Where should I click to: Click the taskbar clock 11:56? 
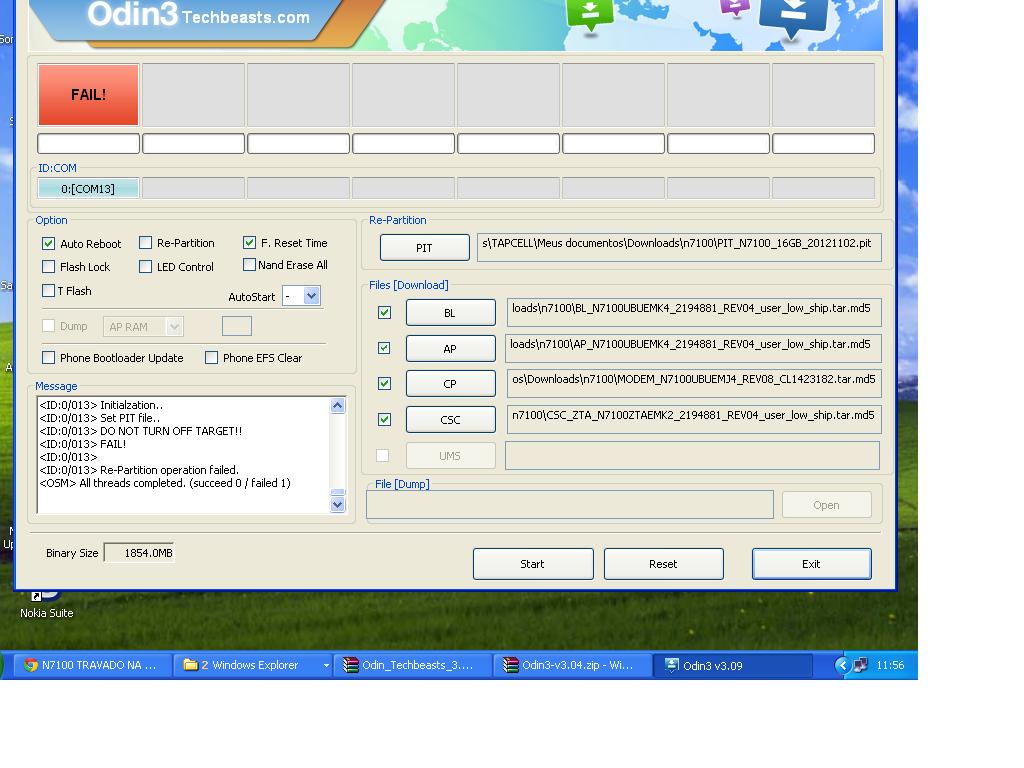pos(890,665)
